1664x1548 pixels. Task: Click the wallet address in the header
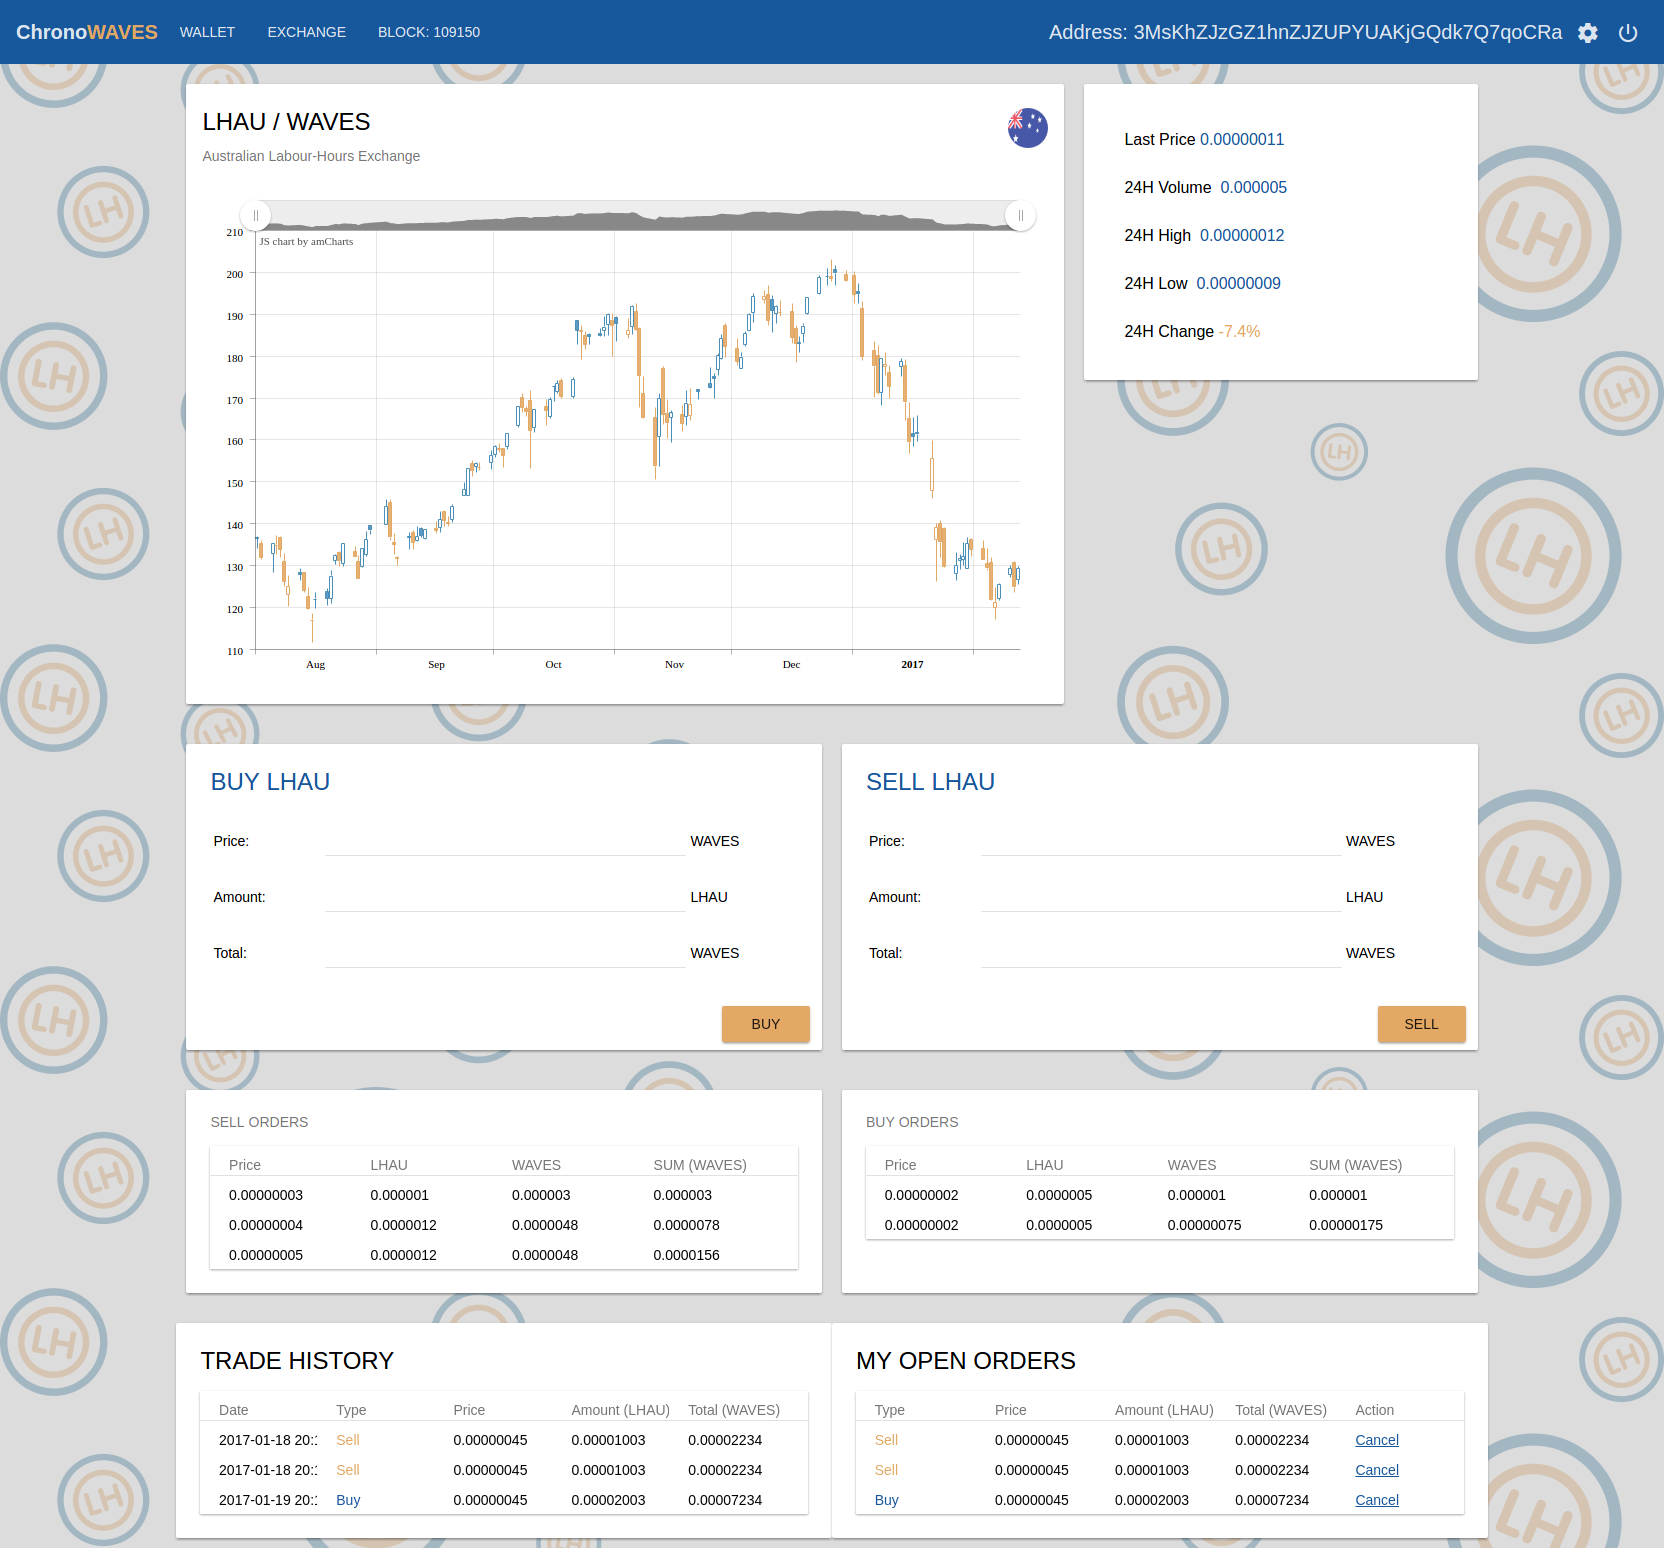click(1304, 32)
